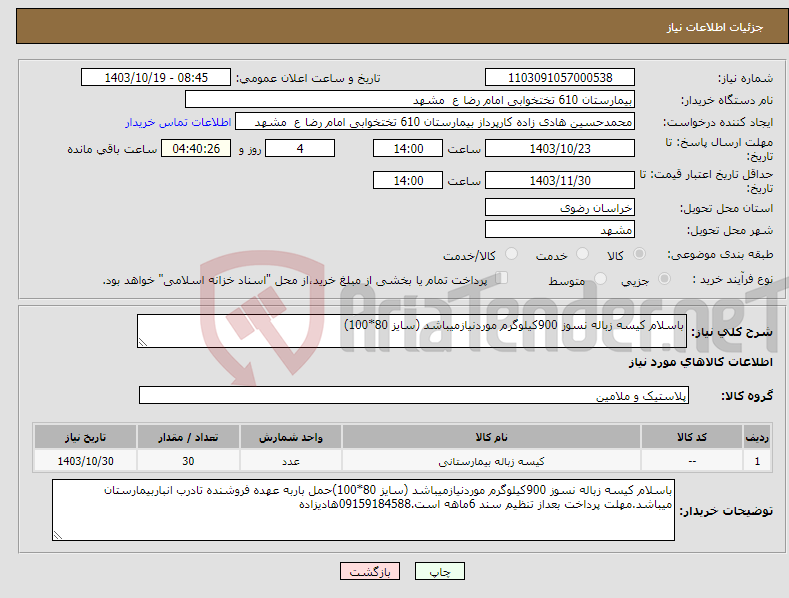Click the نام کالا column header

coord(491,437)
